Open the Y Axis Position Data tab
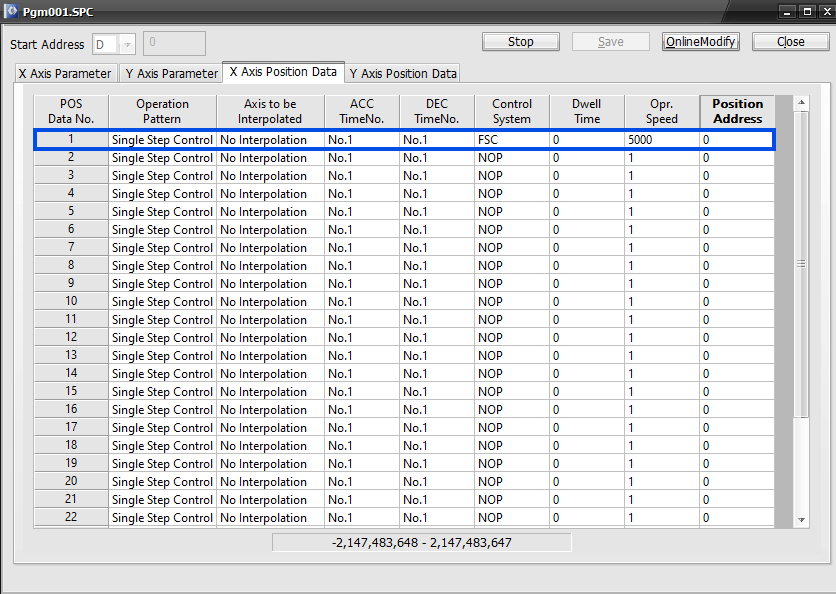Screen dimensions: 836x594 pos(403,74)
